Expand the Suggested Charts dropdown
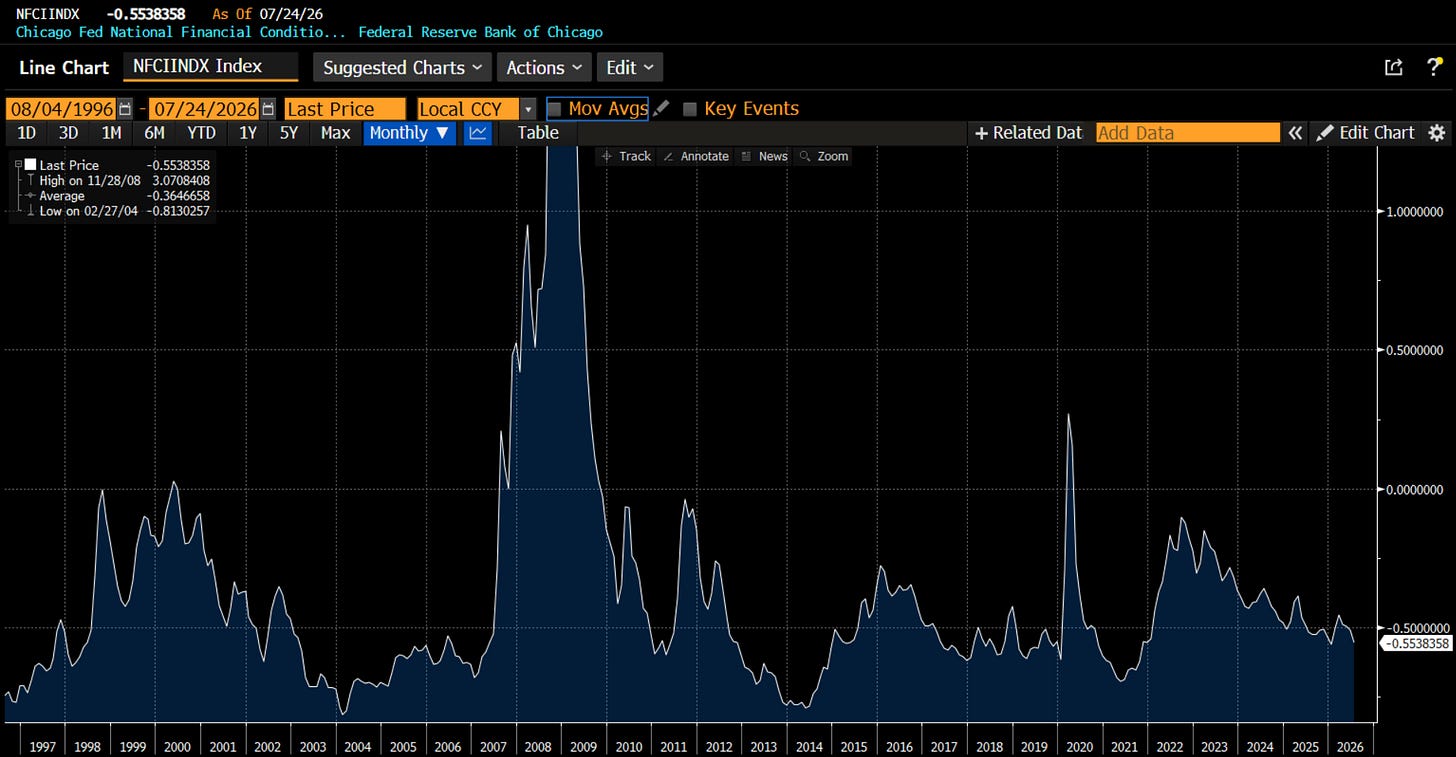Image resolution: width=1456 pixels, height=757 pixels. coord(402,67)
